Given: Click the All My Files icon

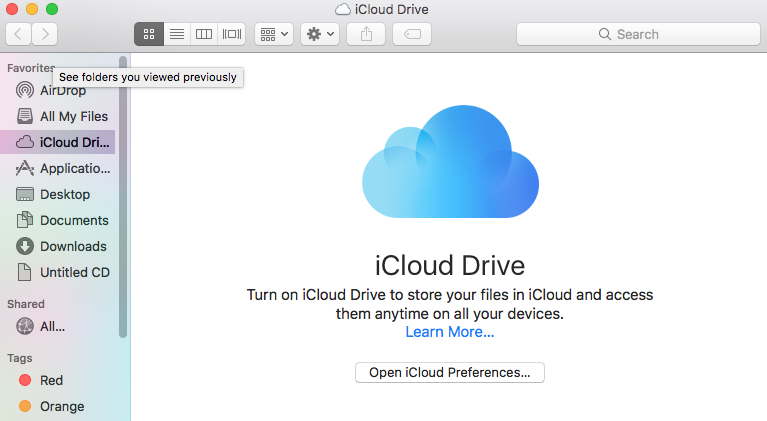Looking at the screenshot, I should pyautogui.click(x=25, y=116).
